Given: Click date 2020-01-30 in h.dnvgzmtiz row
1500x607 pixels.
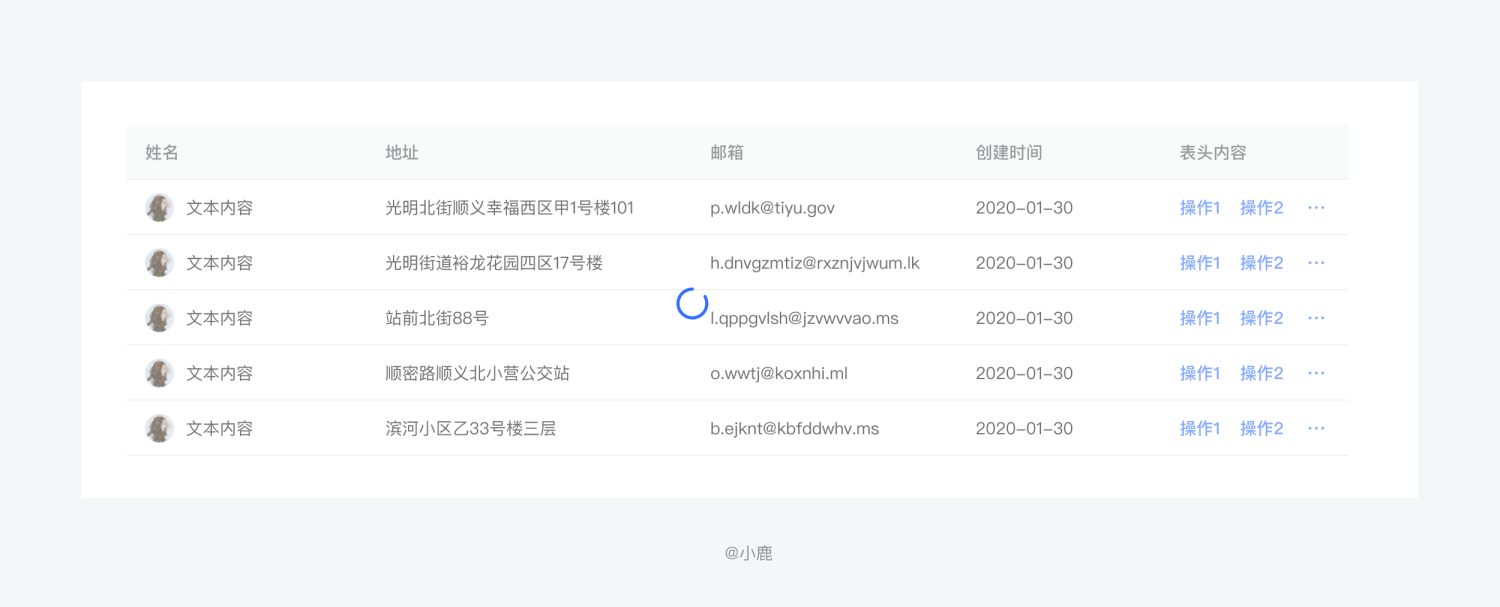Looking at the screenshot, I should (1024, 263).
